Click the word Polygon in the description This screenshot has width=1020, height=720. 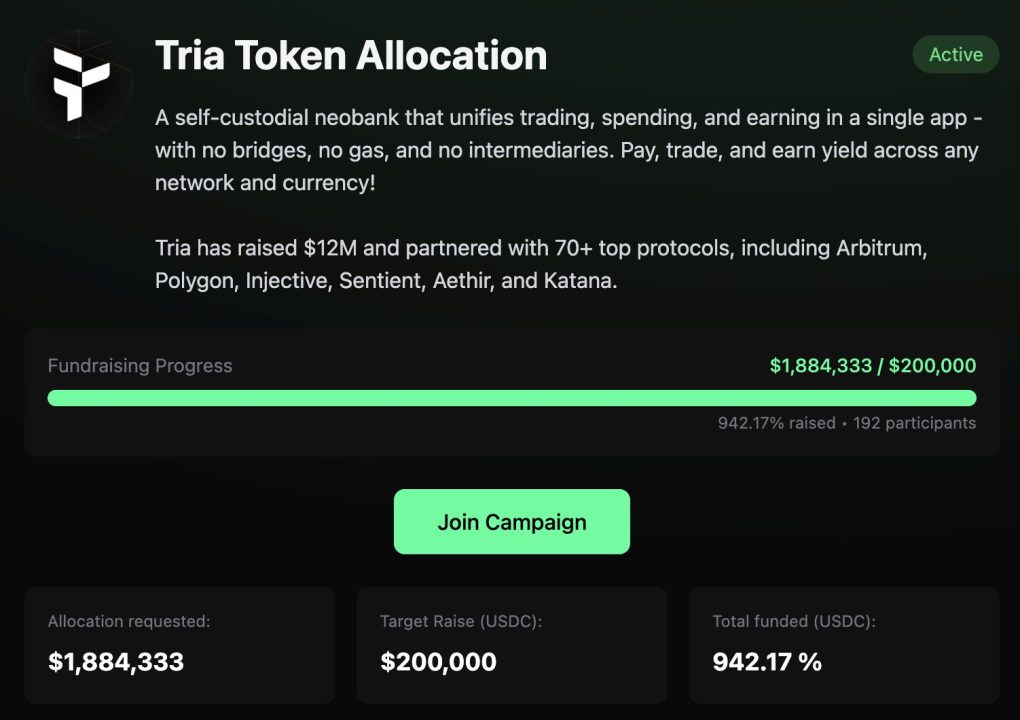(x=195, y=281)
